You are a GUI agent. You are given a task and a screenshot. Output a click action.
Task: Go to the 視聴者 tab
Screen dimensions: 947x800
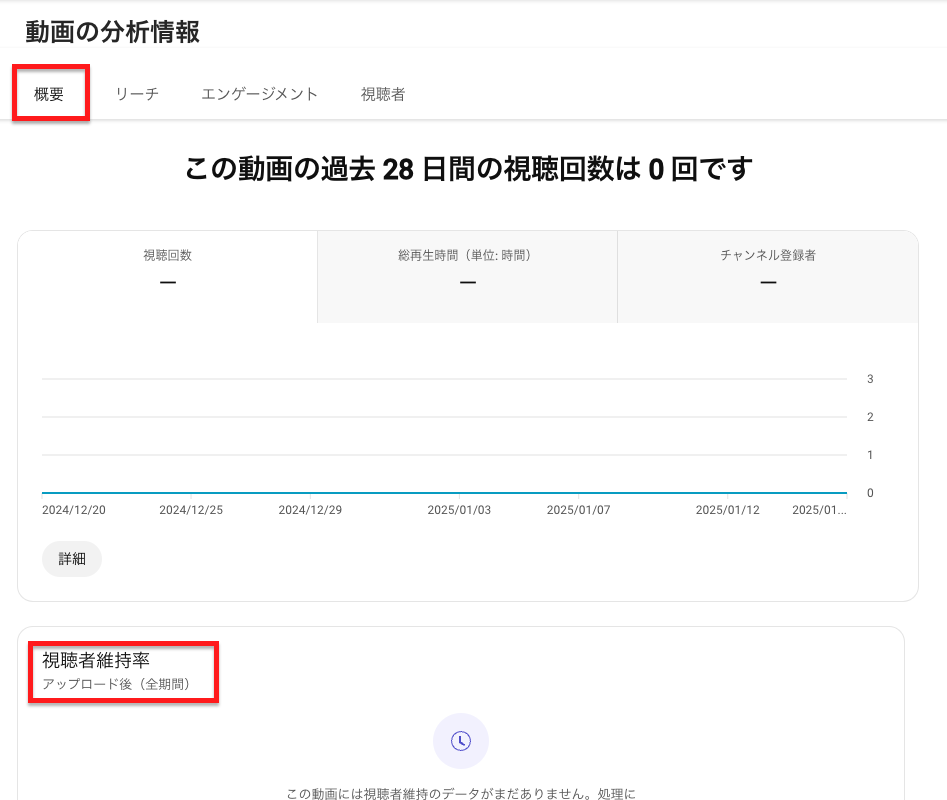(x=383, y=94)
